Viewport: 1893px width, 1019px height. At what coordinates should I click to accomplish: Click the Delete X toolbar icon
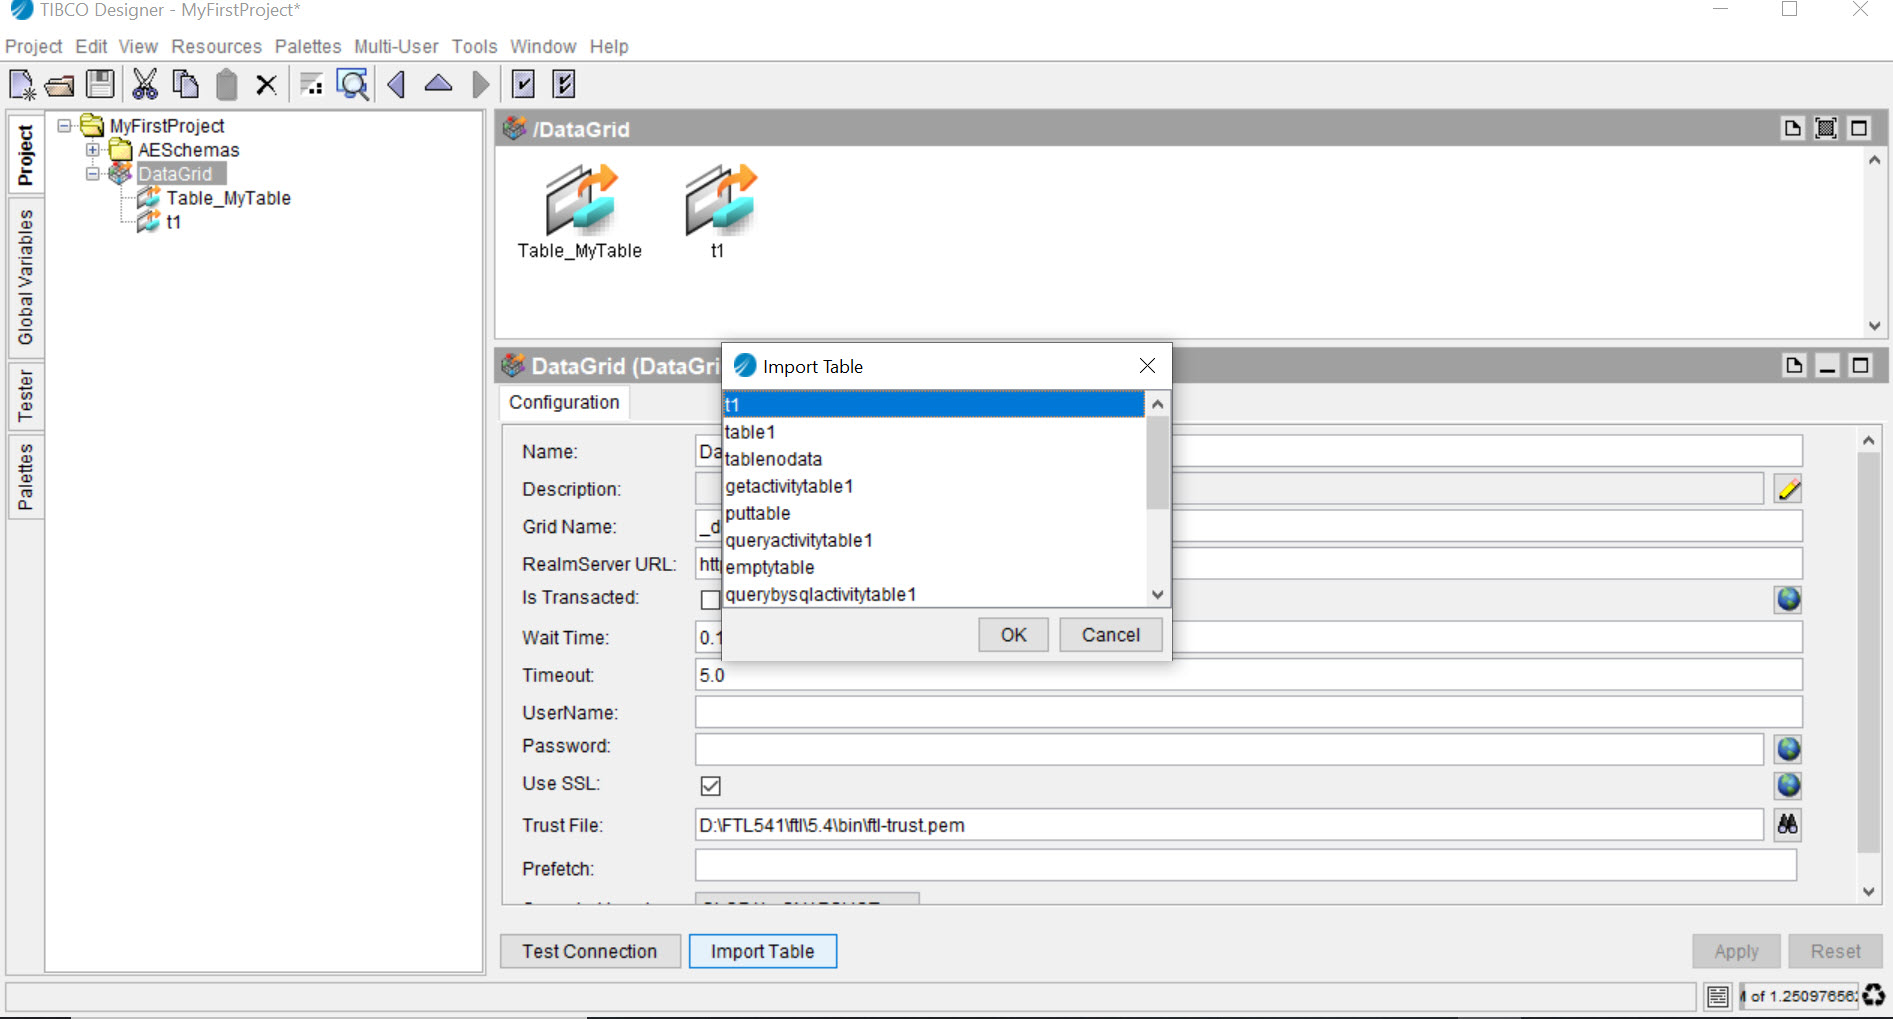click(266, 85)
